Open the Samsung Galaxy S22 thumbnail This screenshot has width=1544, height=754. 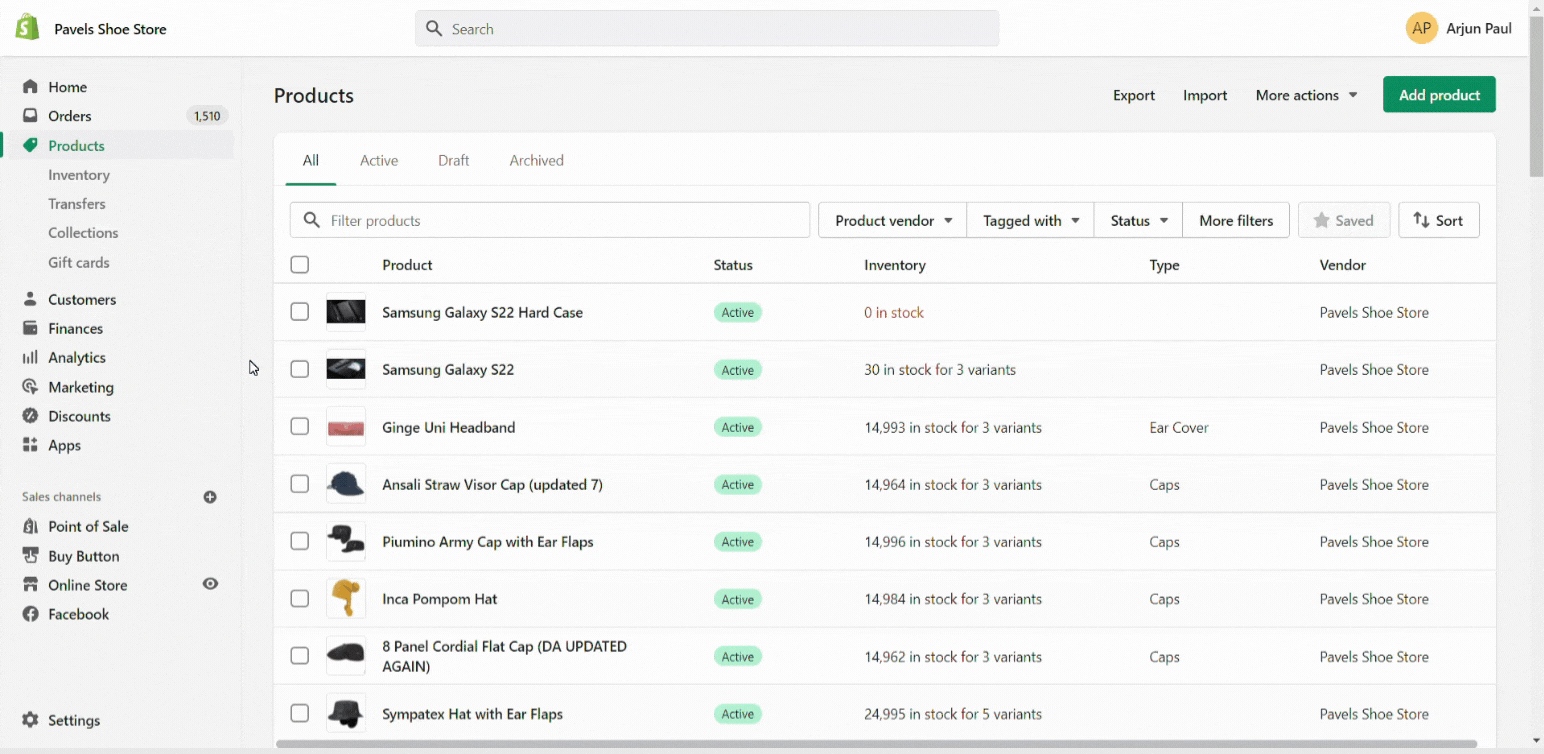(346, 369)
